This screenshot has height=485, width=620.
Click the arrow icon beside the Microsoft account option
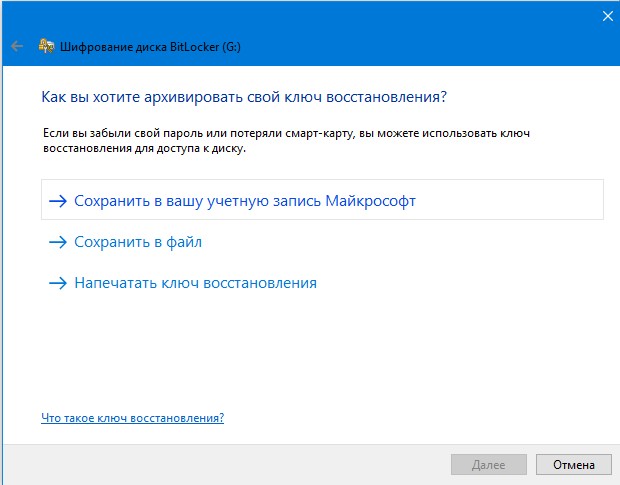click(x=57, y=201)
